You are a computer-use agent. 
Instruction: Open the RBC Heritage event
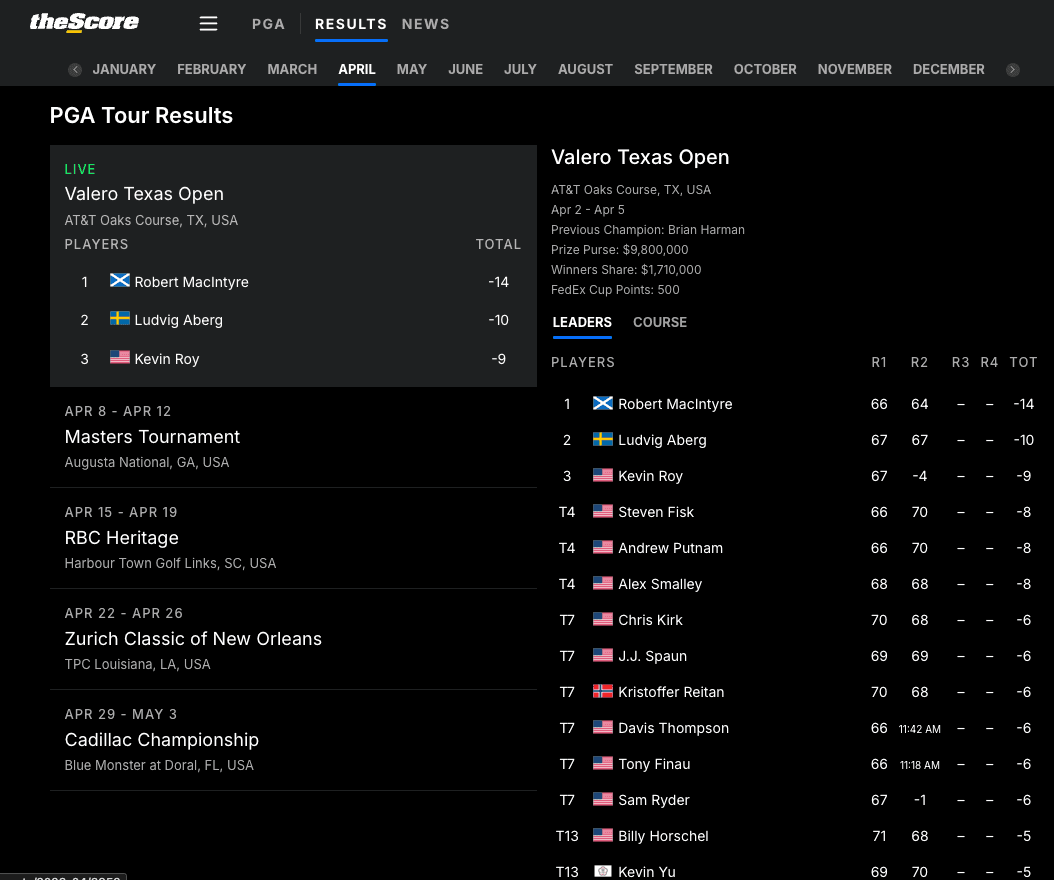click(121, 538)
